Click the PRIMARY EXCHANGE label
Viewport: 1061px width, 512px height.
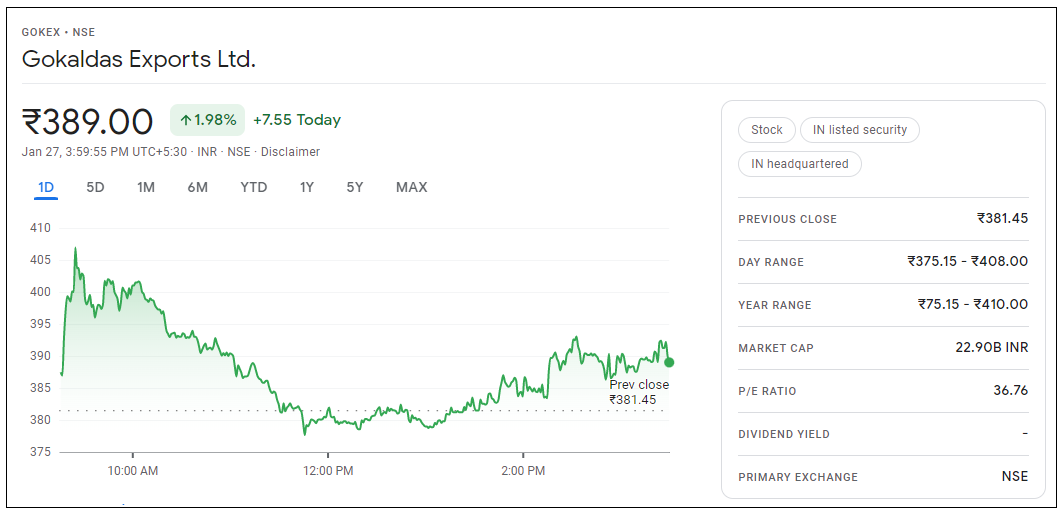pos(798,478)
